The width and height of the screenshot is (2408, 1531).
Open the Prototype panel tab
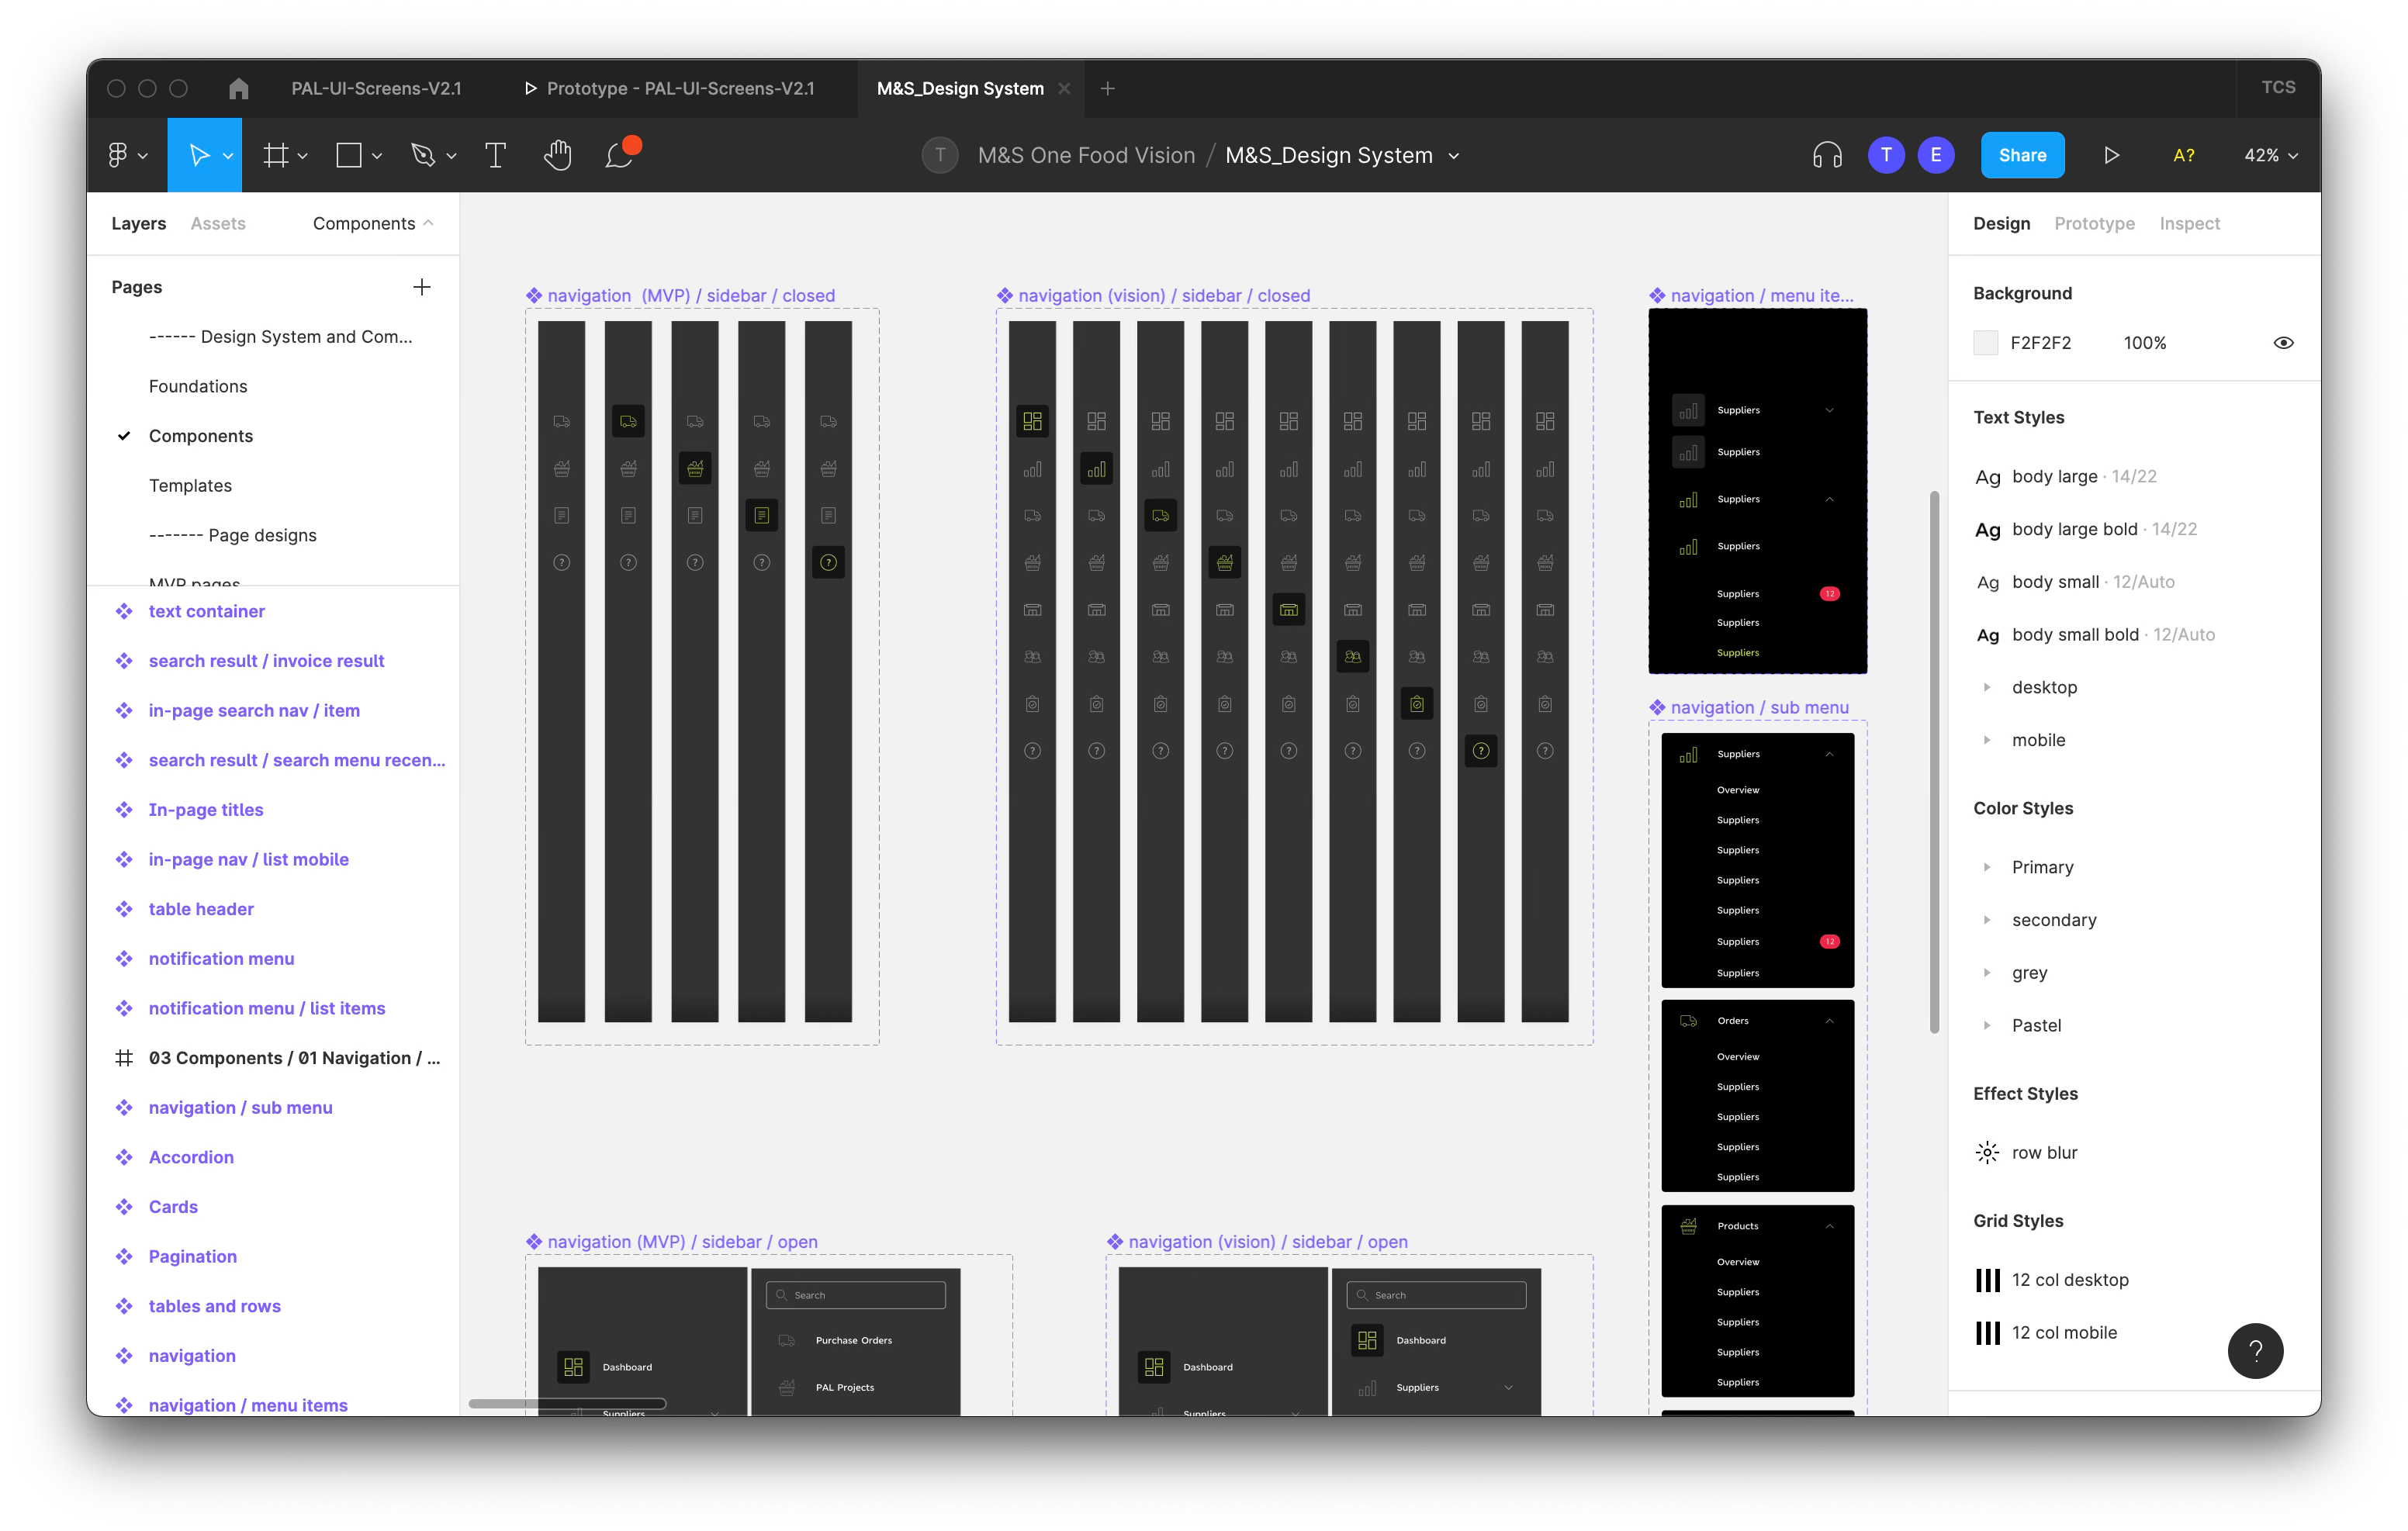pos(2094,223)
